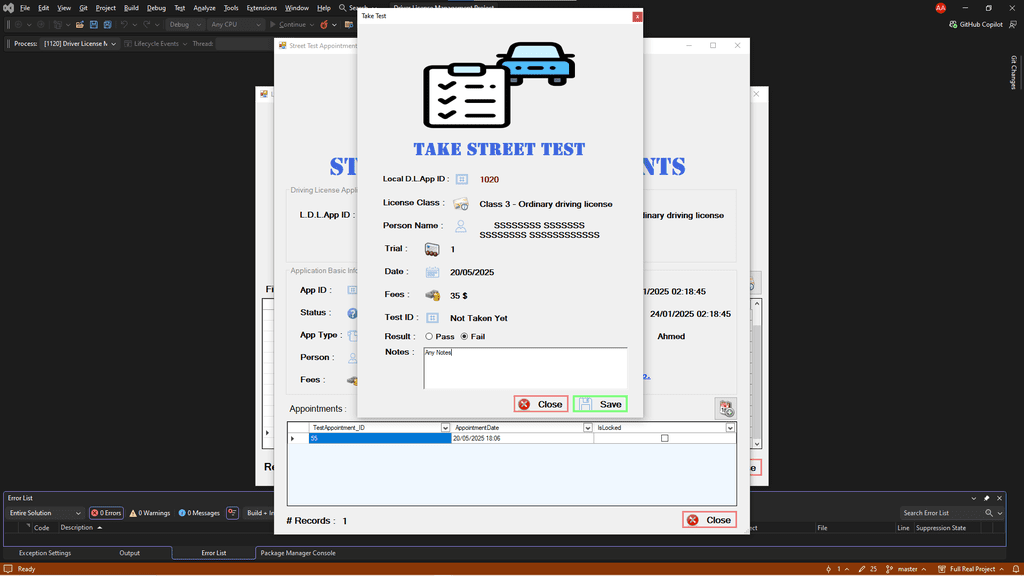The image size is (1024, 576).
Task: Close the Take Test dialog with red X
Action: point(637,16)
